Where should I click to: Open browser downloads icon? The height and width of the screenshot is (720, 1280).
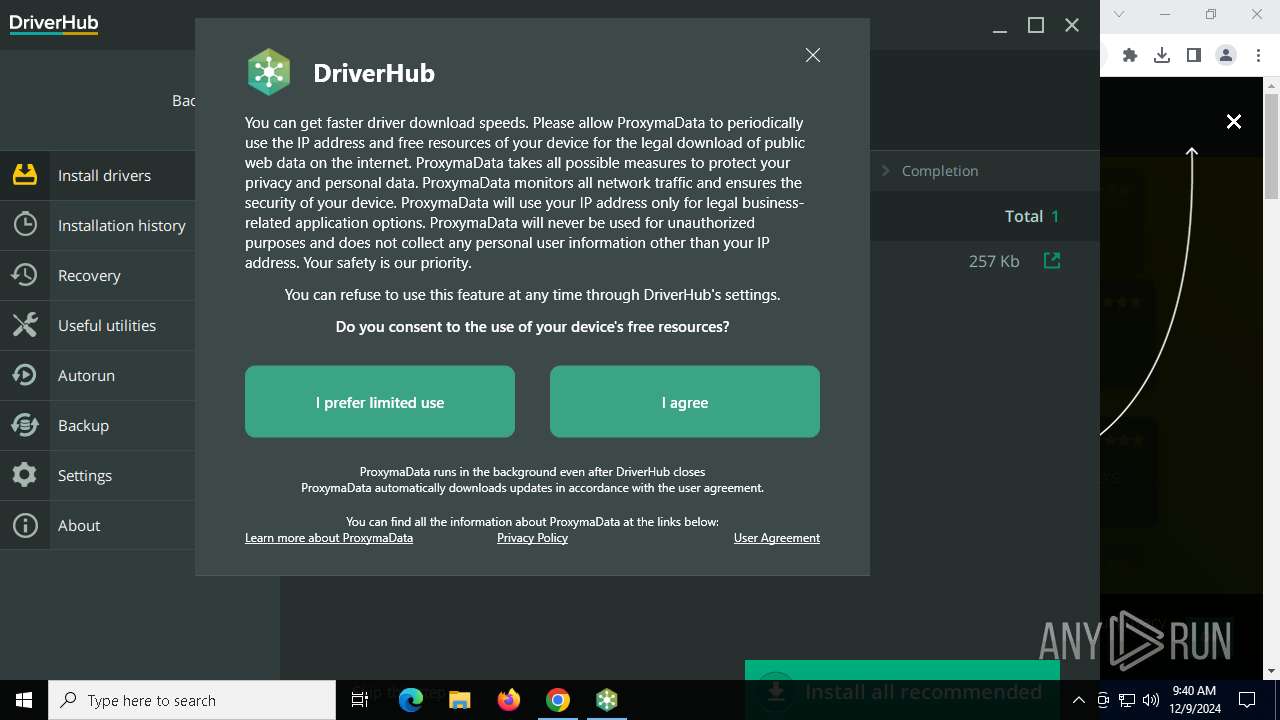pyautogui.click(x=1162, y=55)
